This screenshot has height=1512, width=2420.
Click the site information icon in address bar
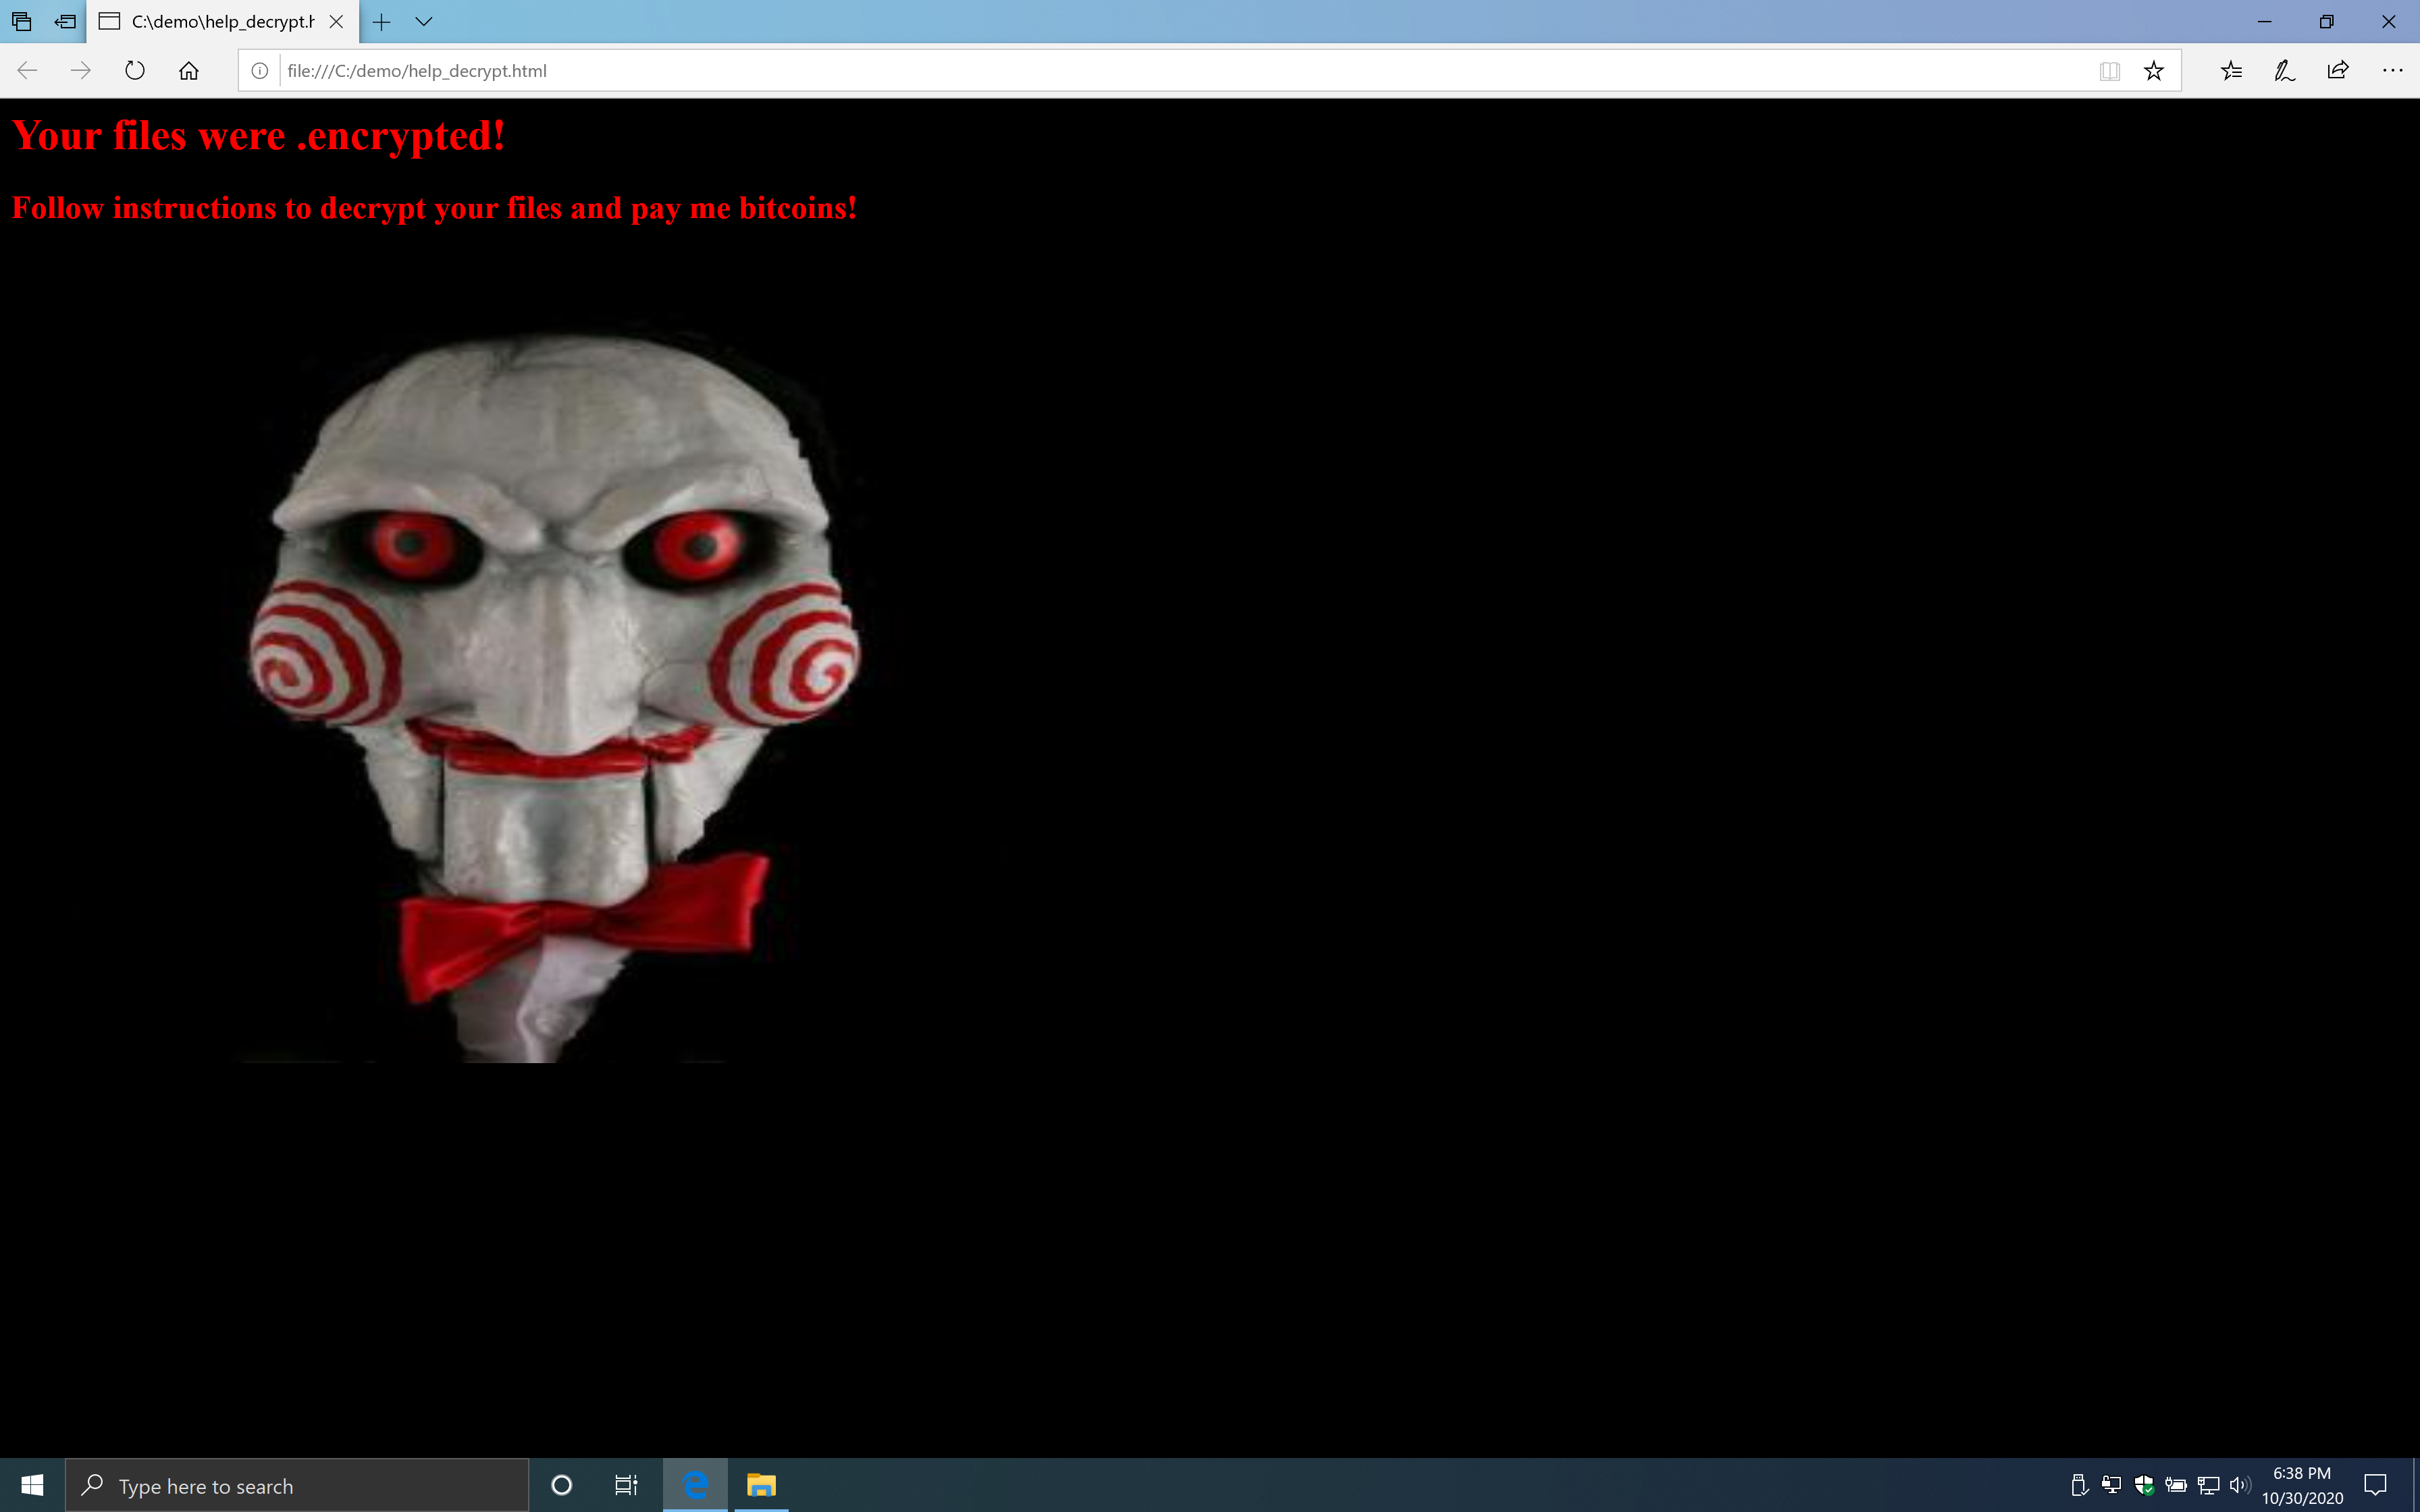point(259,71)
